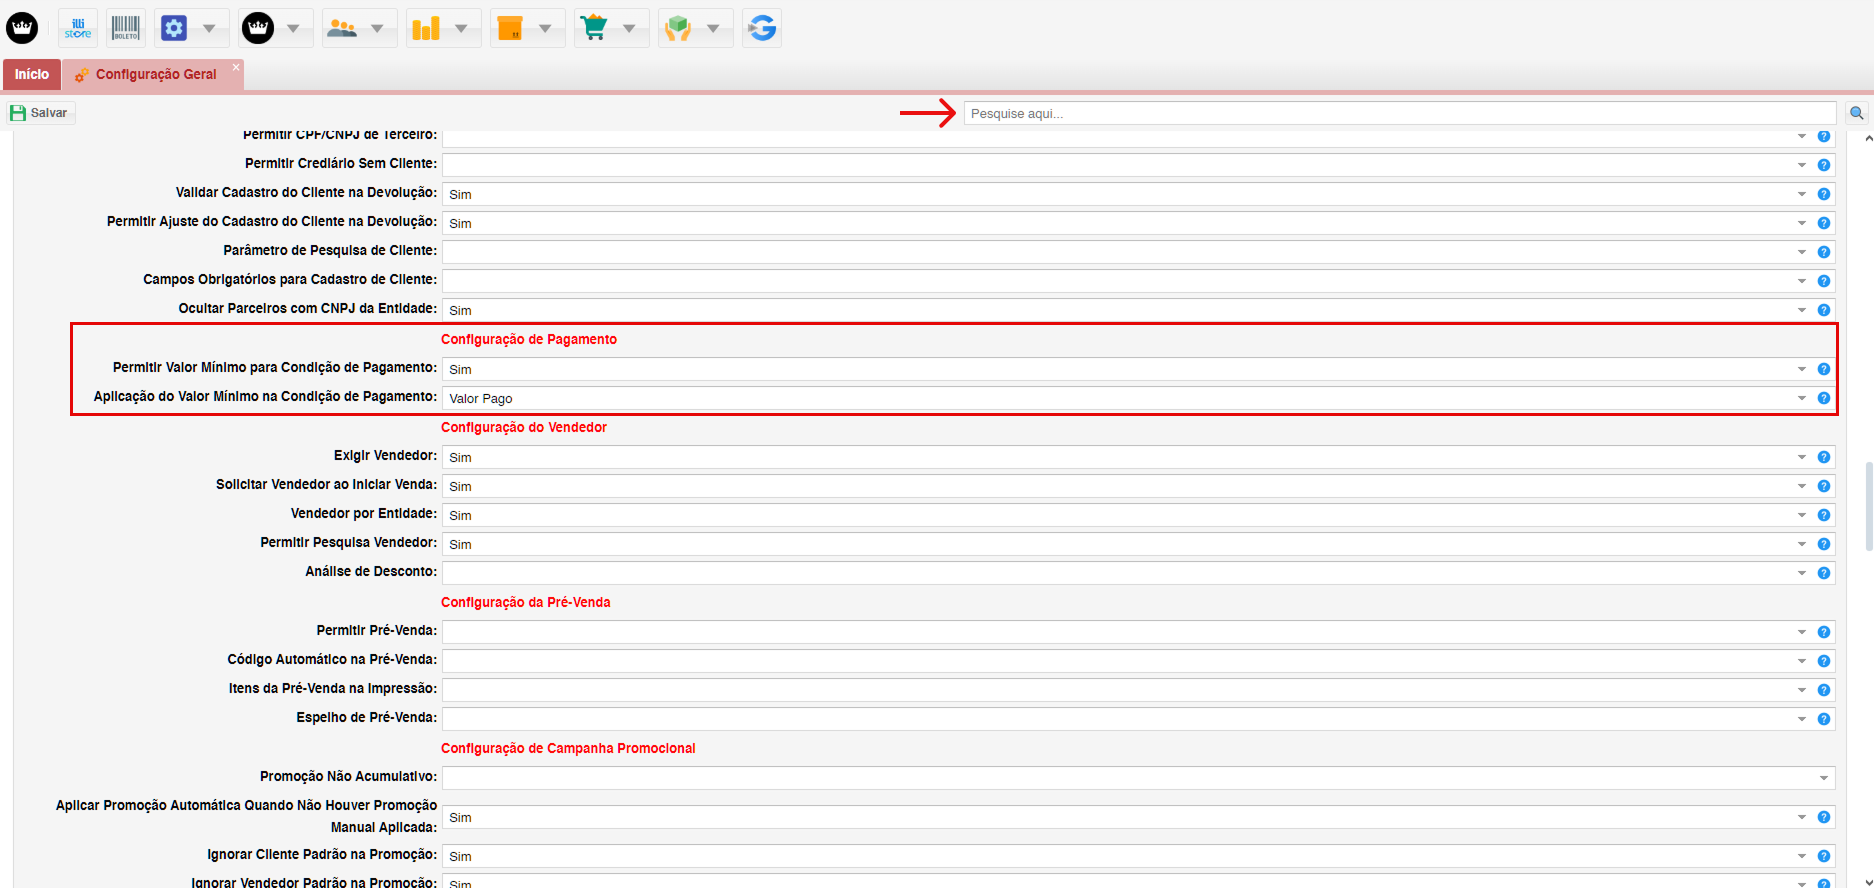The width and height of the screenshot is (1874, 888).
Task: Click the Pesquise aqui search field
Action: pos(1398,113)
